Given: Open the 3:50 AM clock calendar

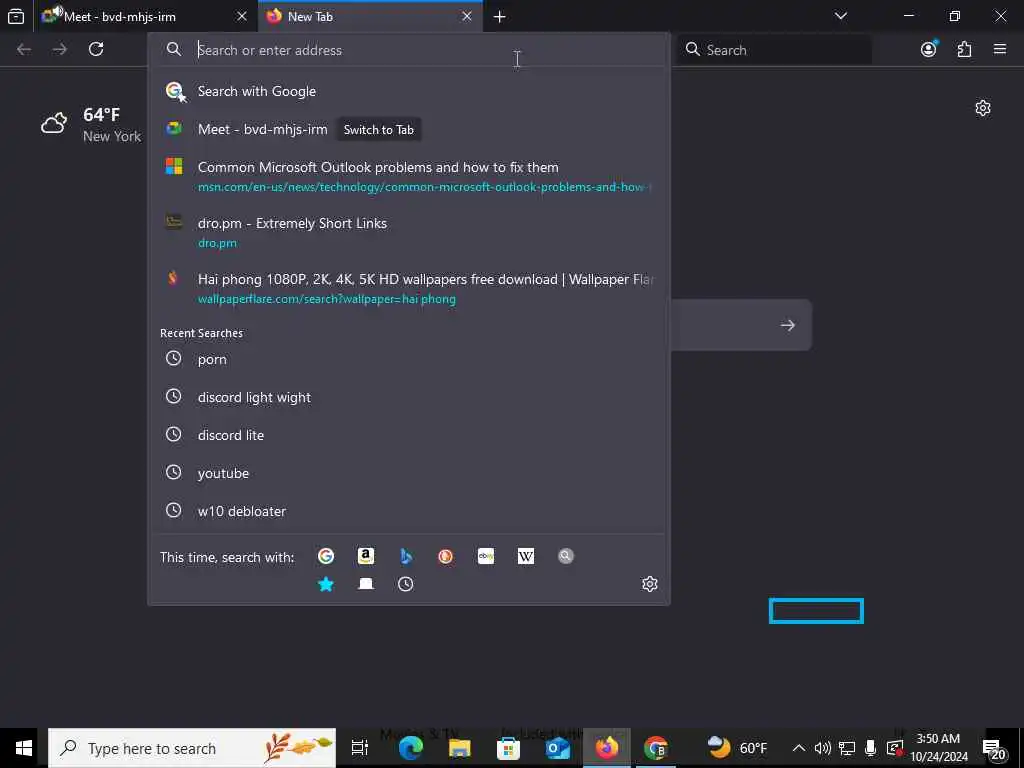Looking at the screenshot, I should click(938, 748).
